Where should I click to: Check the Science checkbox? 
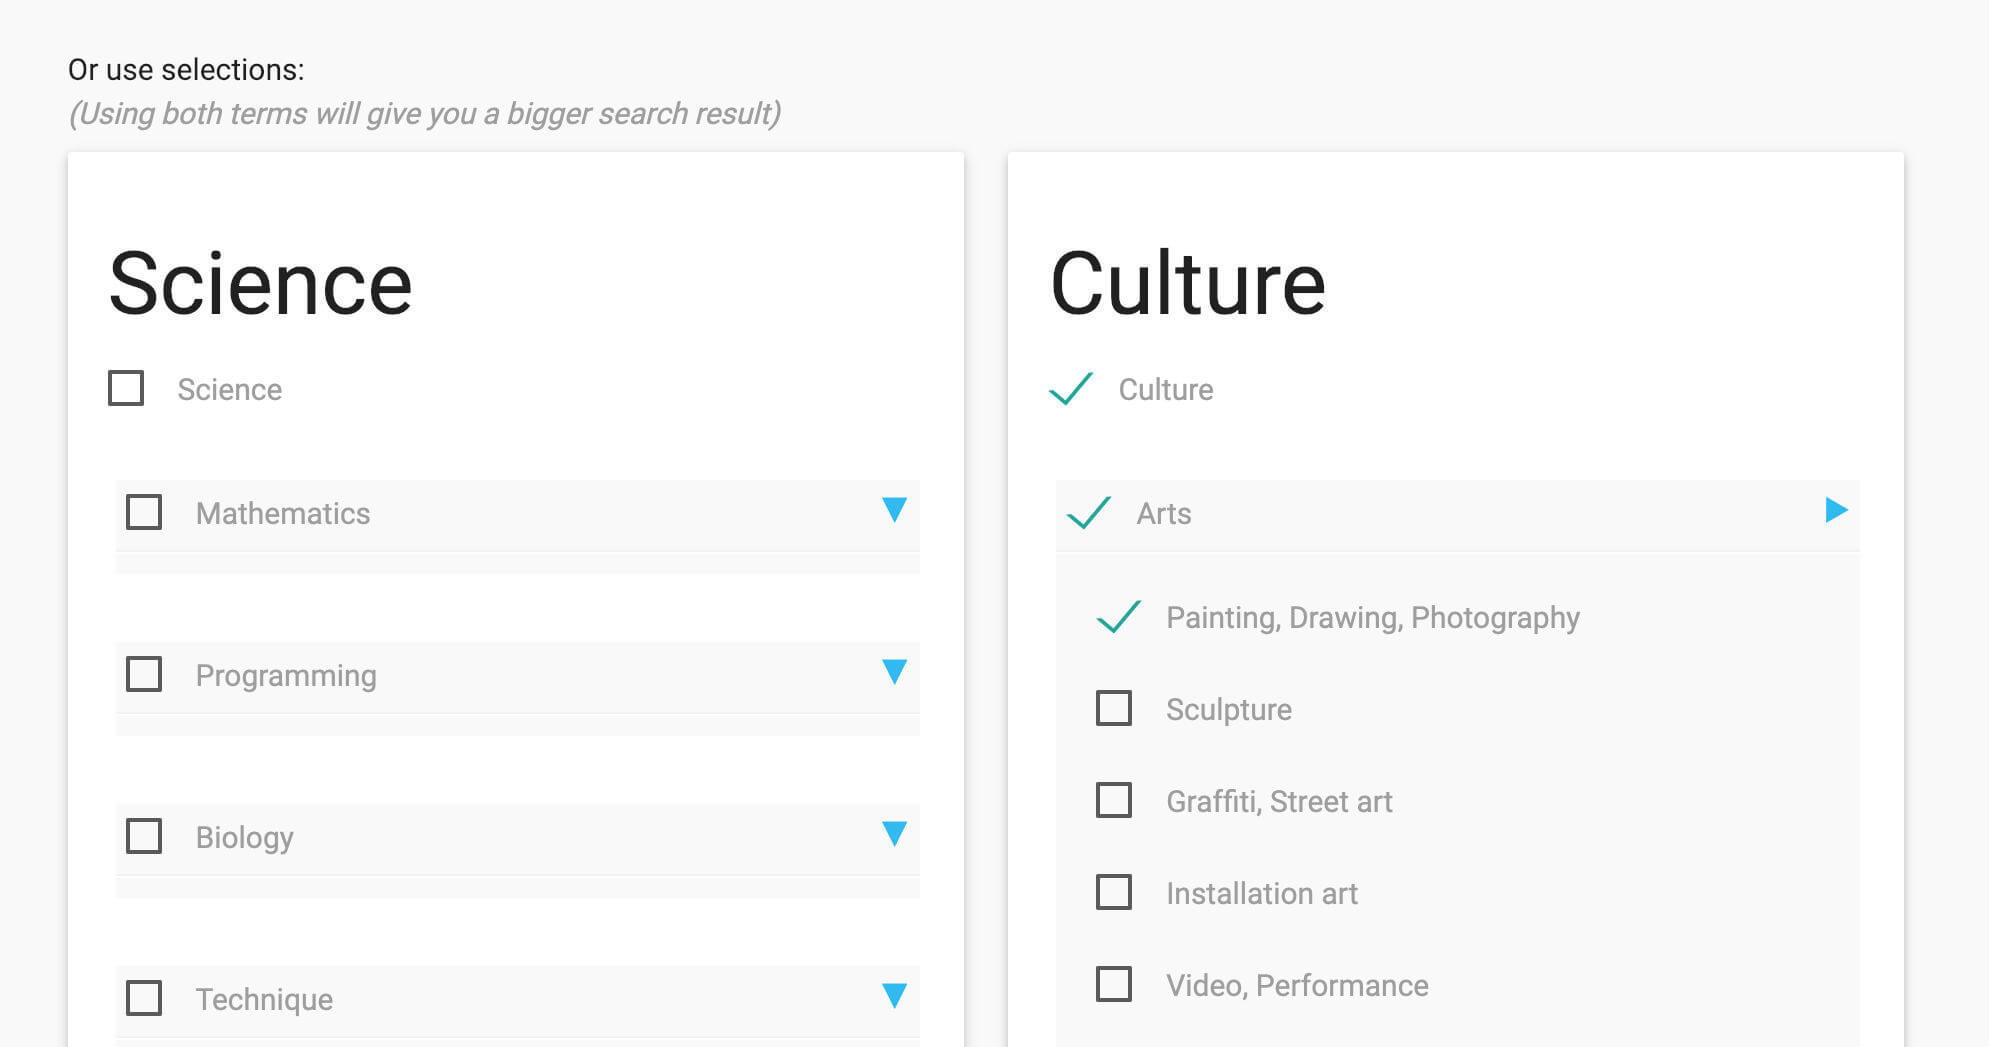(126, 388)
